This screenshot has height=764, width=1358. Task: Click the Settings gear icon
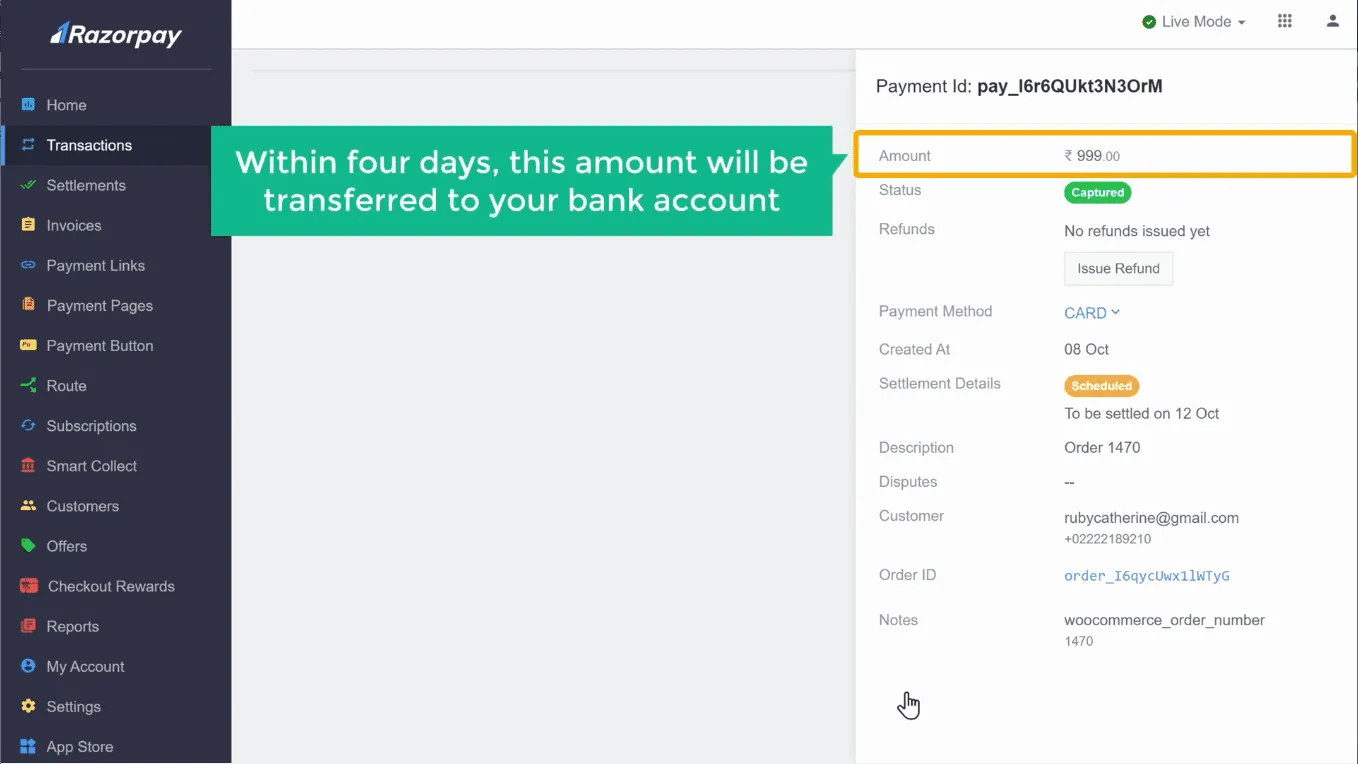[28, 706]
